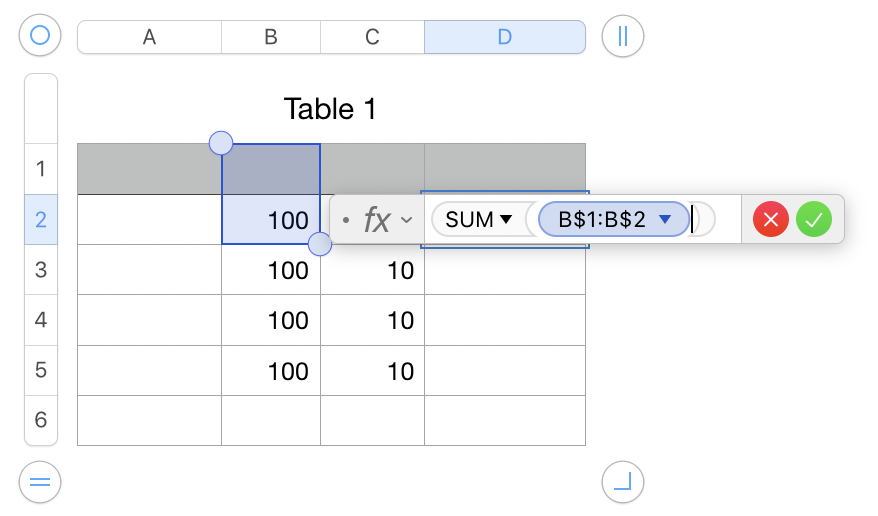This screenshot has height=516, width=878.
Task: Open the B$1:B$2 reference options arrow
Action: point(665,220)
